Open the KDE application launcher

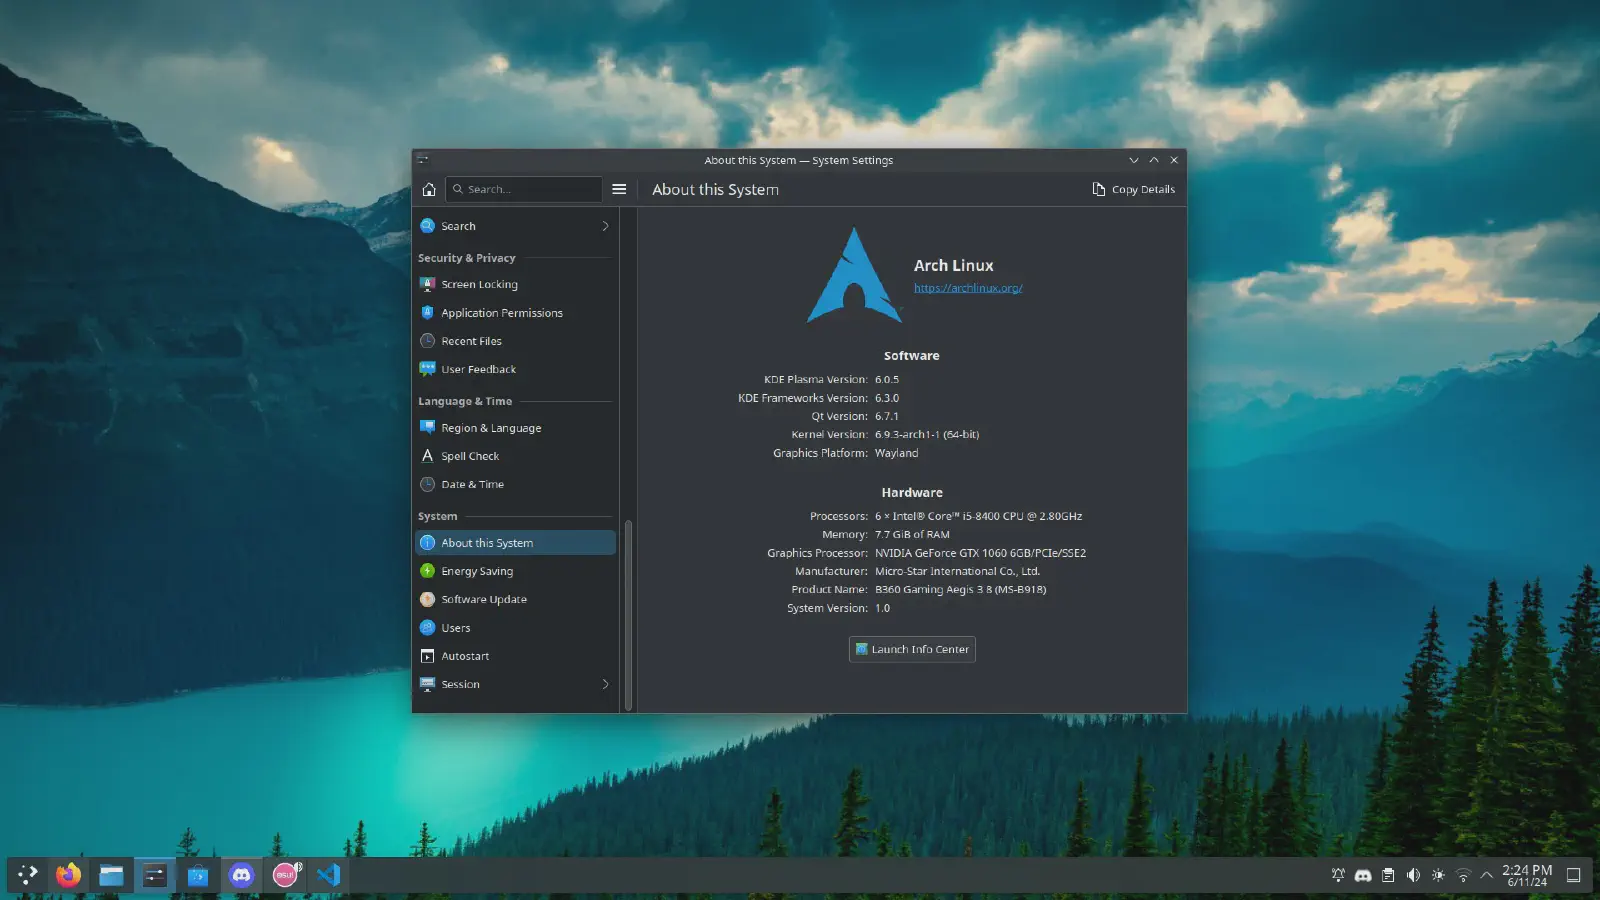(x=28, y=875)
